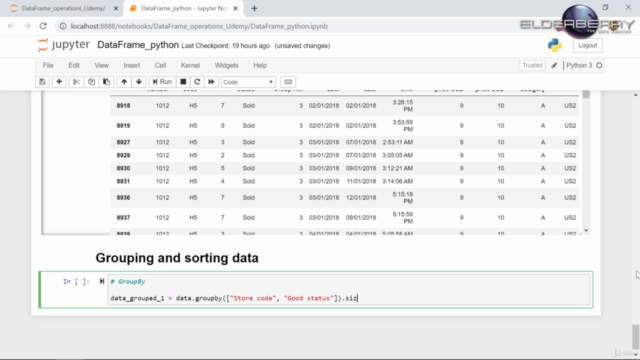Screen dimensions: 640x360
Task: Select row index 8929
Action: click(123, 156)
